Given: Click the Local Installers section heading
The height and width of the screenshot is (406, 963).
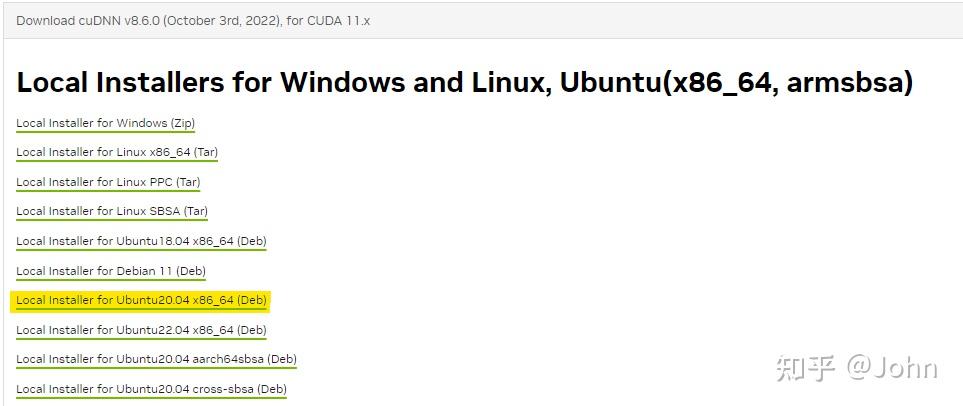Looking at the screenshot, I should [465, 83].
